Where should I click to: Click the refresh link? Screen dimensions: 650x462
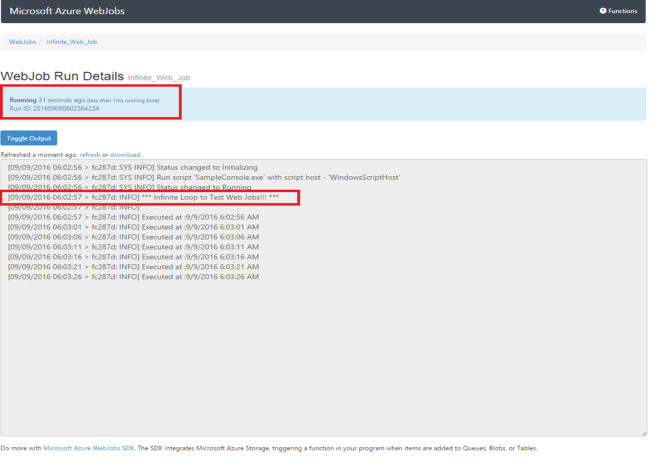coord(90,155)
